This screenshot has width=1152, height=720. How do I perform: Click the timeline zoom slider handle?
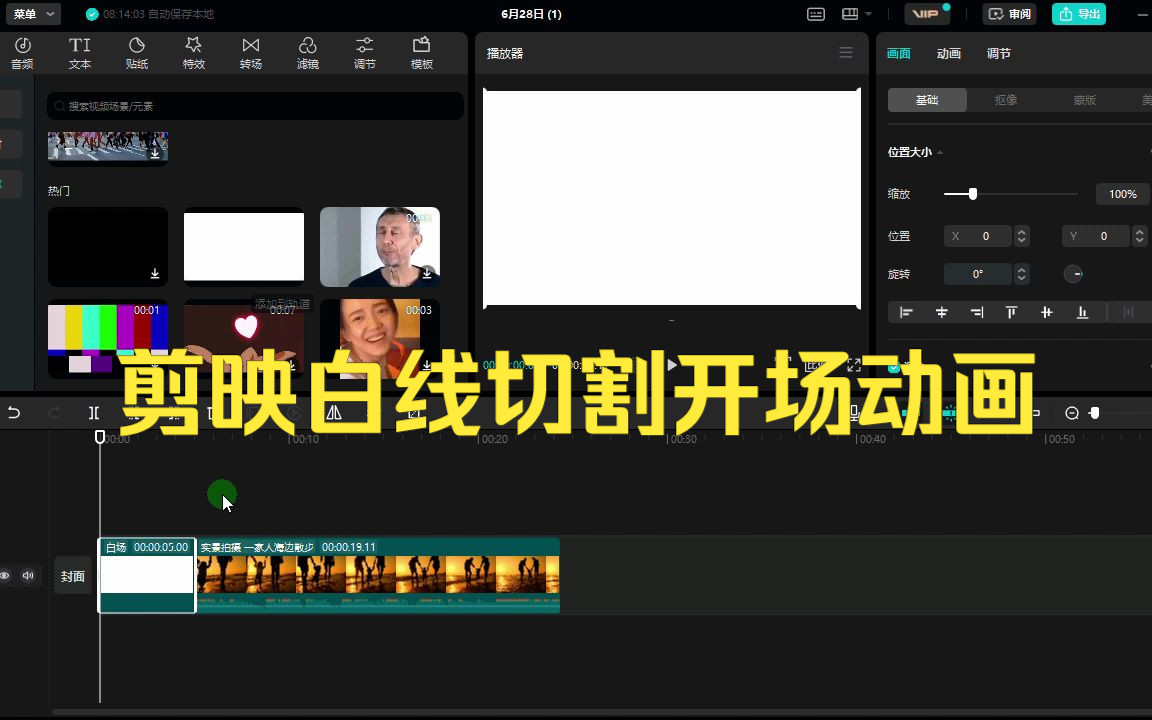(x=1095, y=413)
